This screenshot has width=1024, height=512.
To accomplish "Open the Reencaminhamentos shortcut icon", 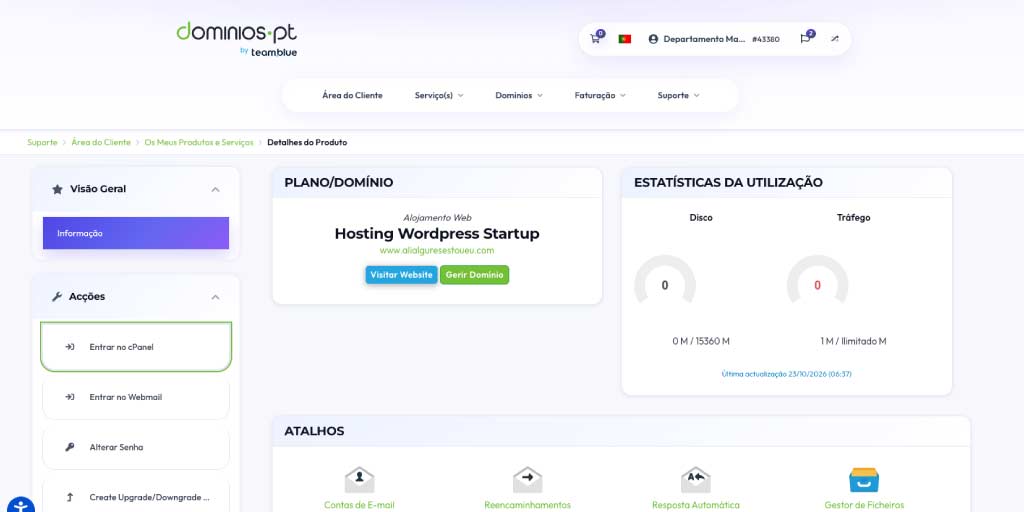I will pos(528,479).
